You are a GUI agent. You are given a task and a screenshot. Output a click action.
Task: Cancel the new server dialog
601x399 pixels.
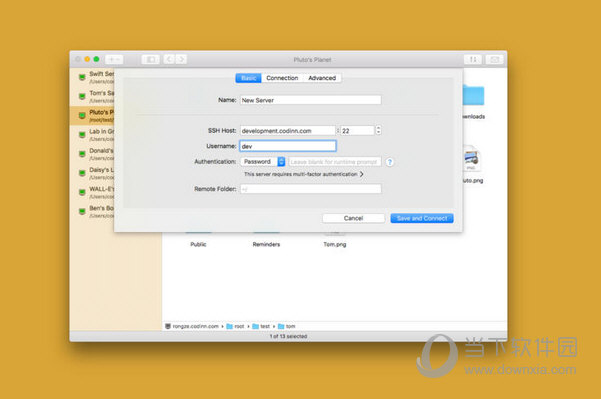coord(353,218)
